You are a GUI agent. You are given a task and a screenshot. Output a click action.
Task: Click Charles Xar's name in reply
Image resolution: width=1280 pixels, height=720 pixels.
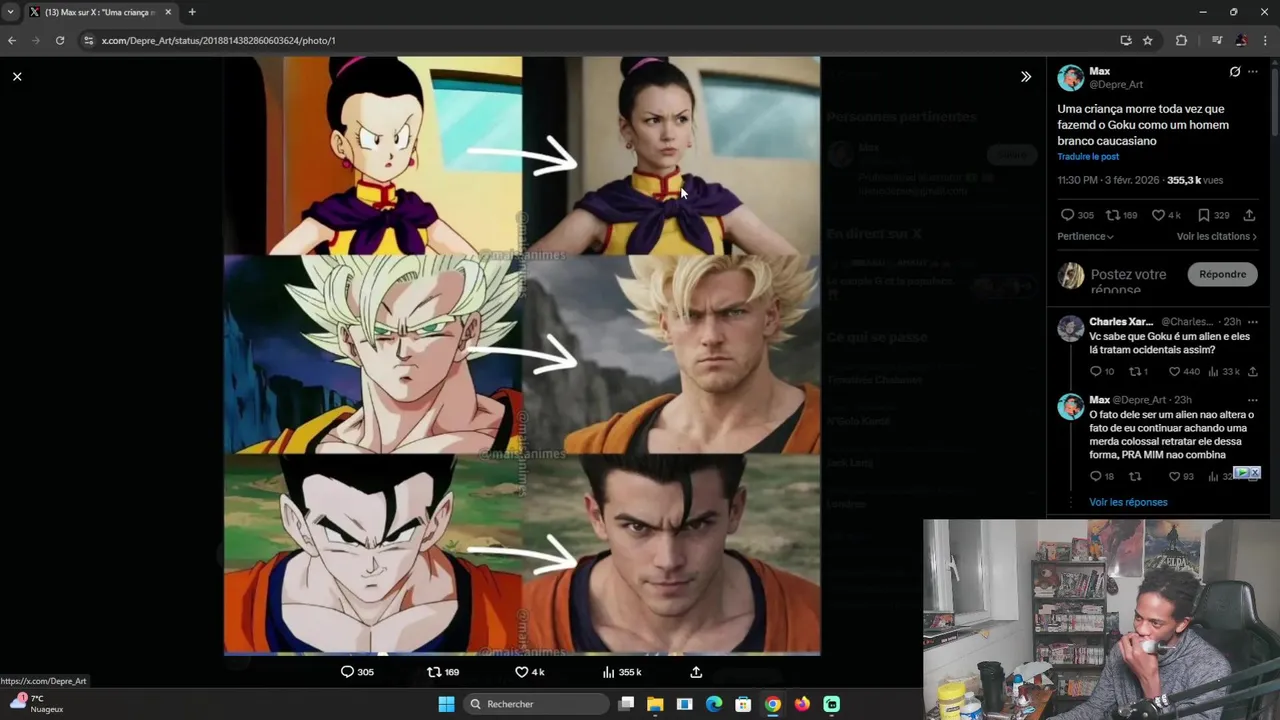click(1121, 322)
